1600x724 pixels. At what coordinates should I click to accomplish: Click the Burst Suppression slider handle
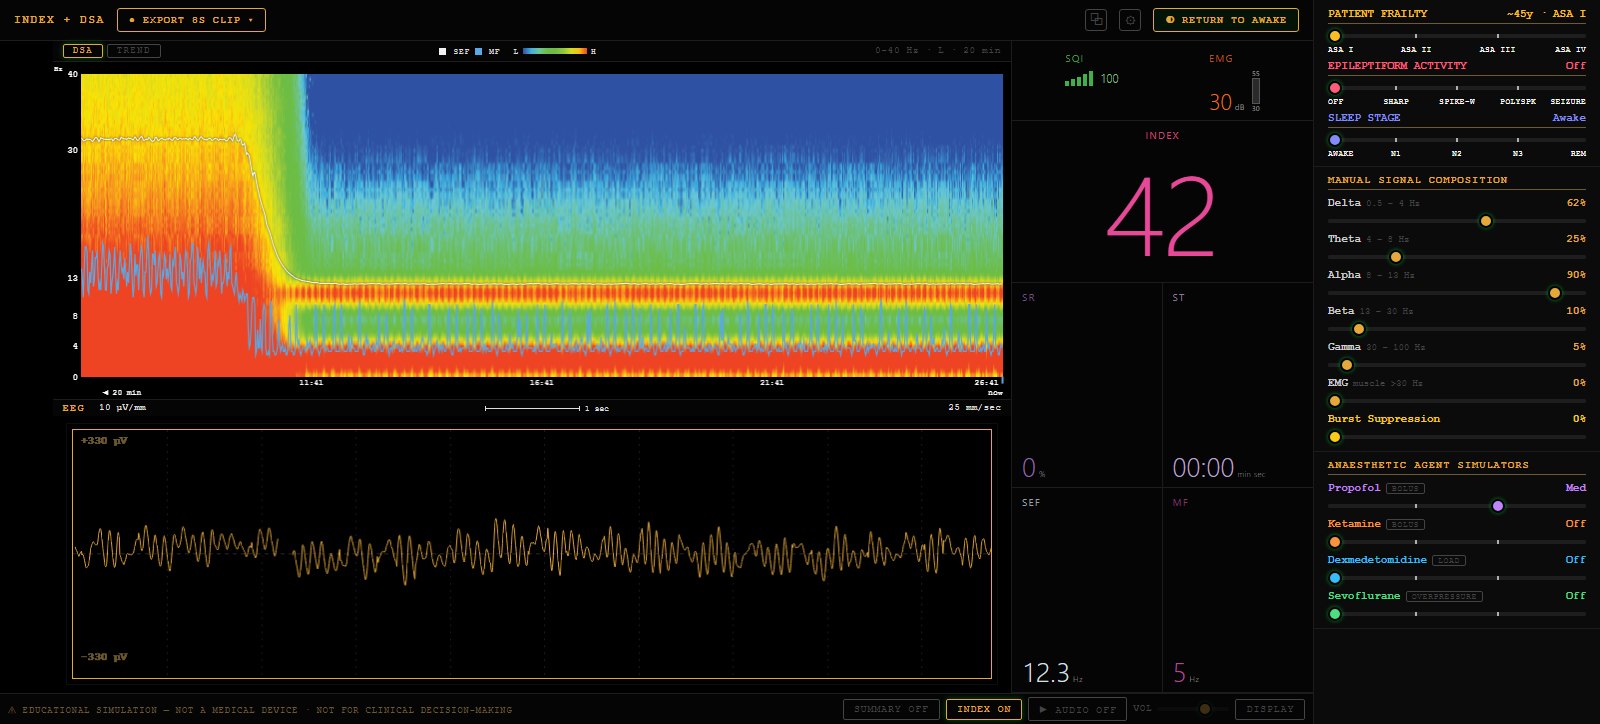tap(1335, 437)
